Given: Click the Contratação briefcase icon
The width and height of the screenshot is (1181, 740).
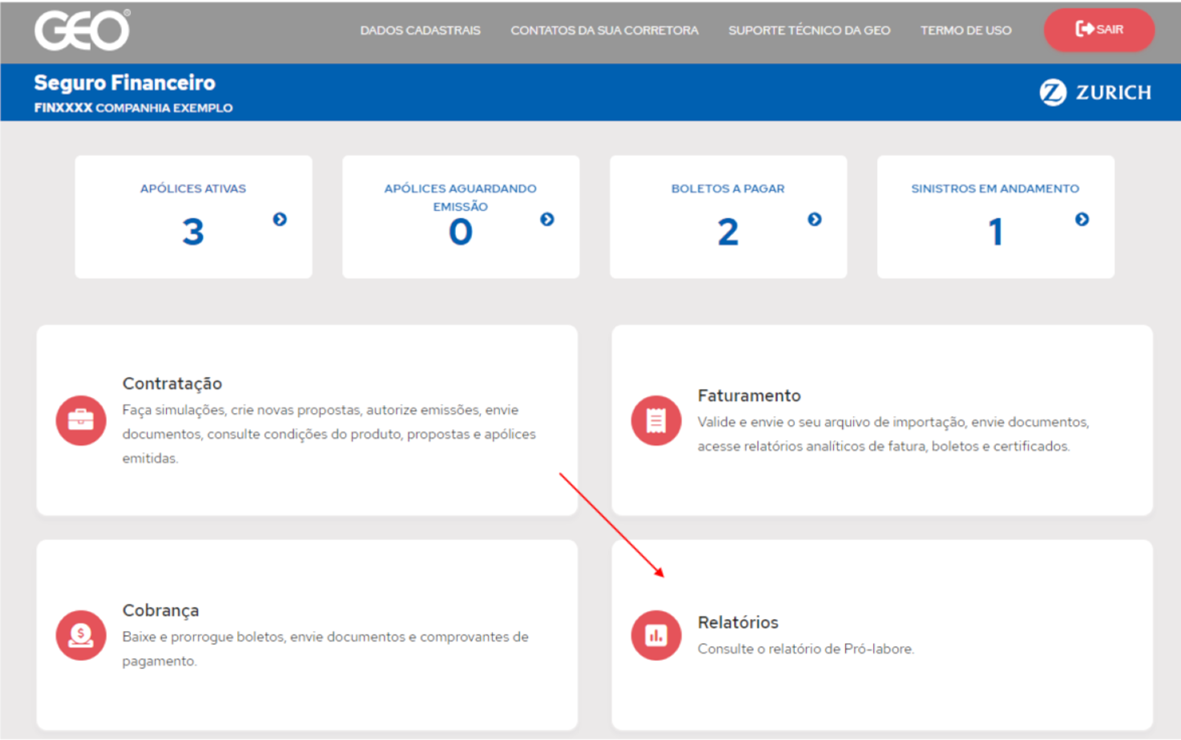Looking at the screenshot, I should click(81, 420).
